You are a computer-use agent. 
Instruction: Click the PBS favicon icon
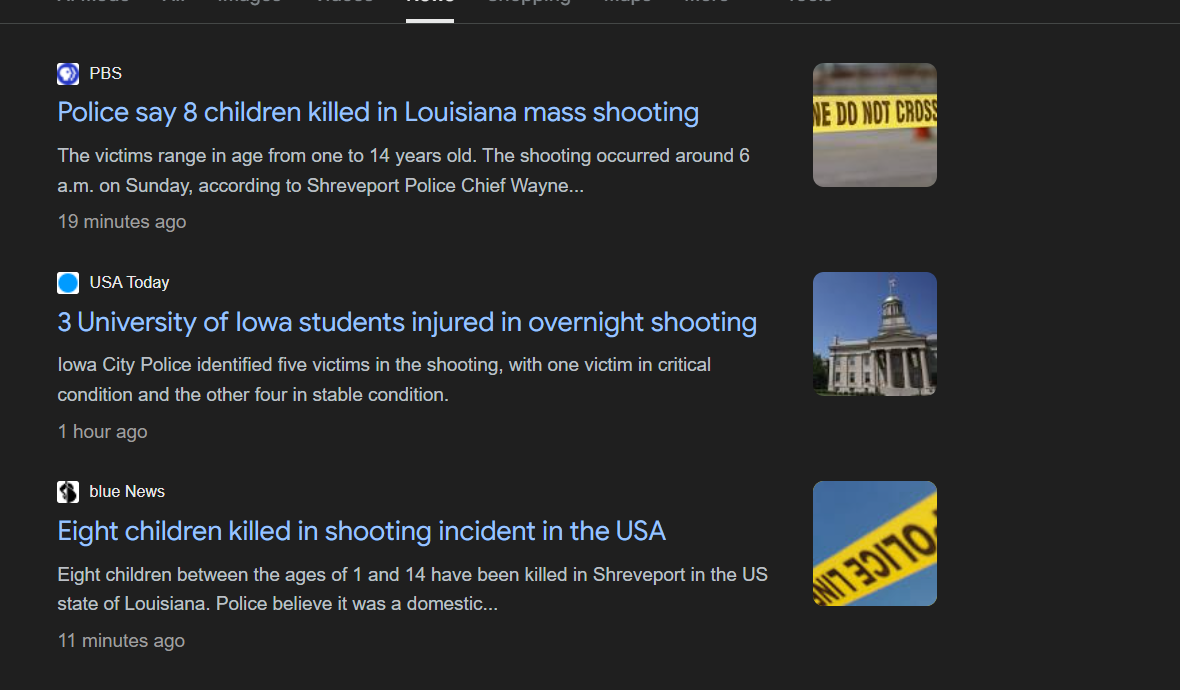(x=68, y=74)
